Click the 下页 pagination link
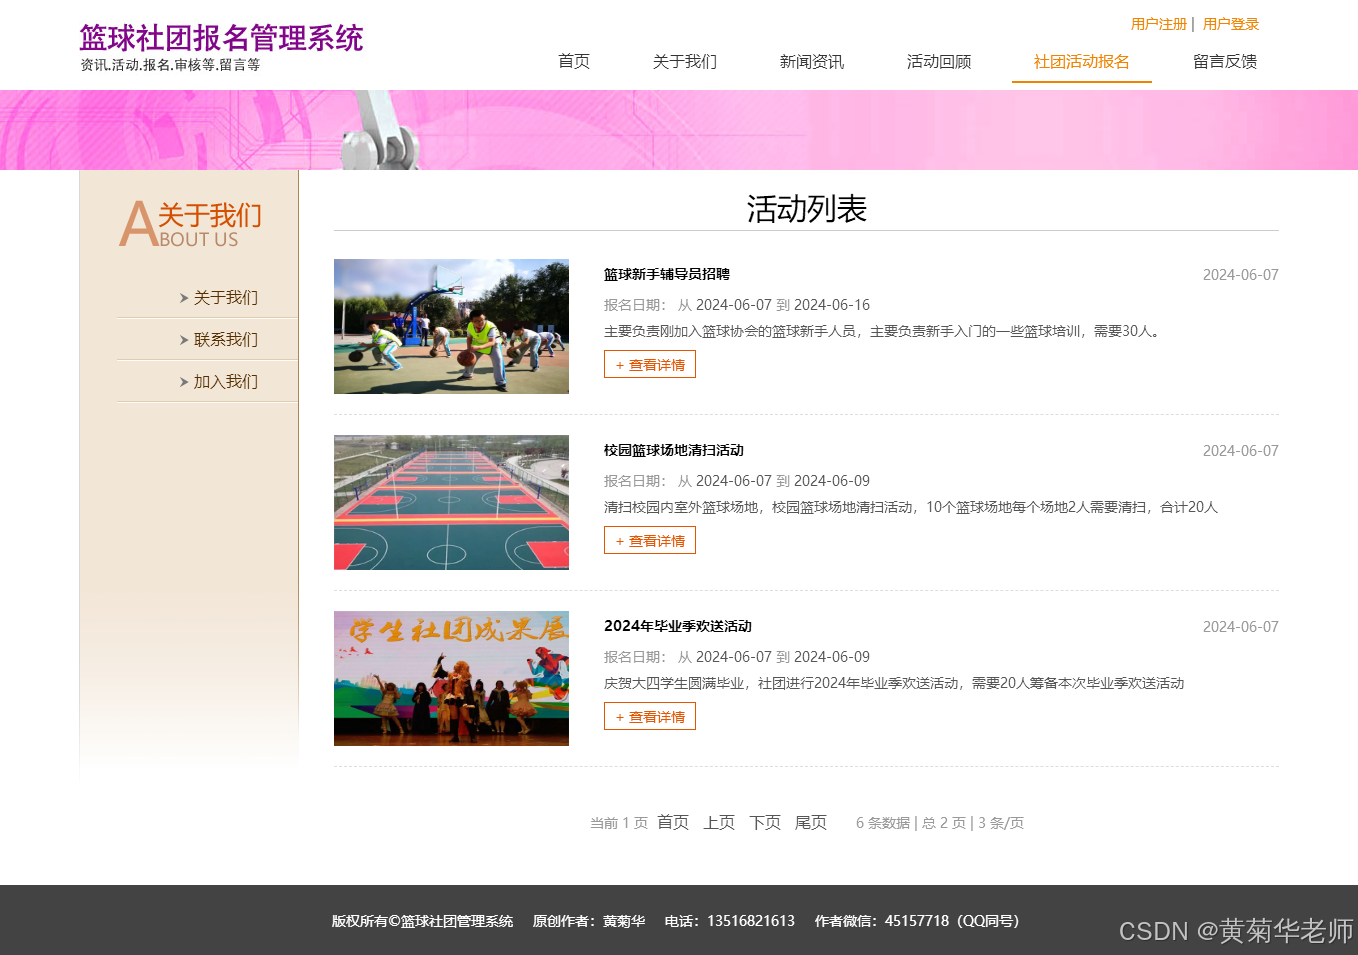Viewport: 1358px width, 955px height. click(x=765, y=822)
